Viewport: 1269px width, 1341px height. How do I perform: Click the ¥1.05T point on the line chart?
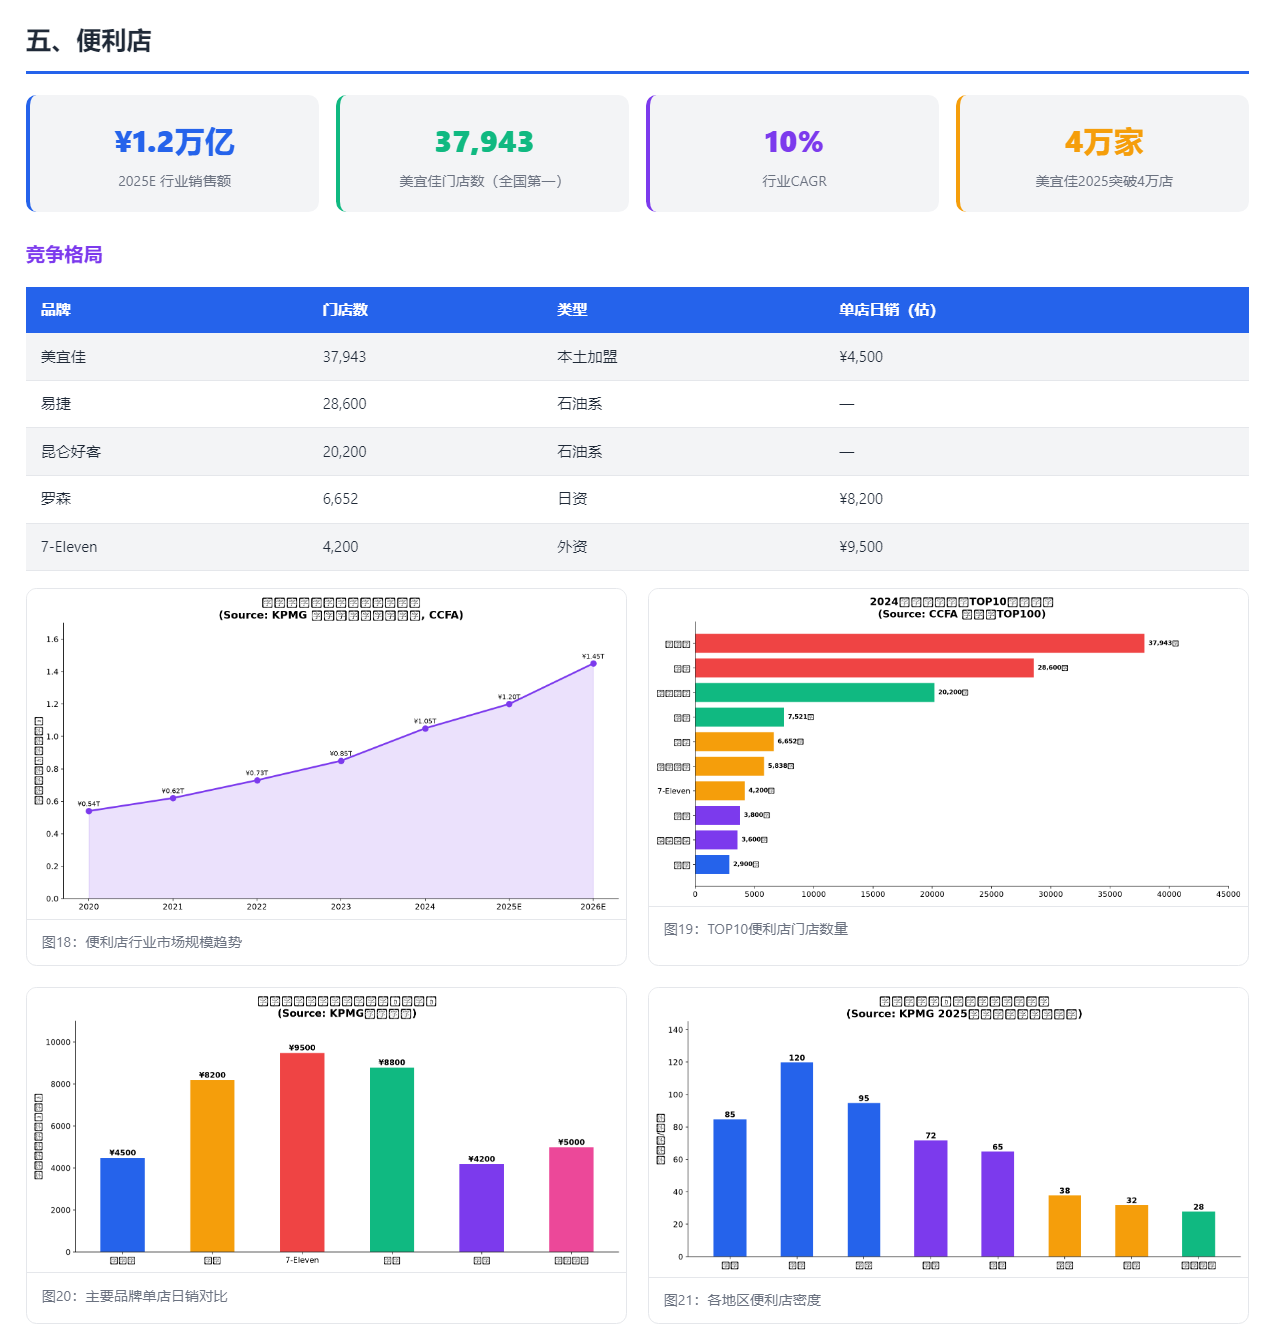pyautogui.click(x=425, y=728)
